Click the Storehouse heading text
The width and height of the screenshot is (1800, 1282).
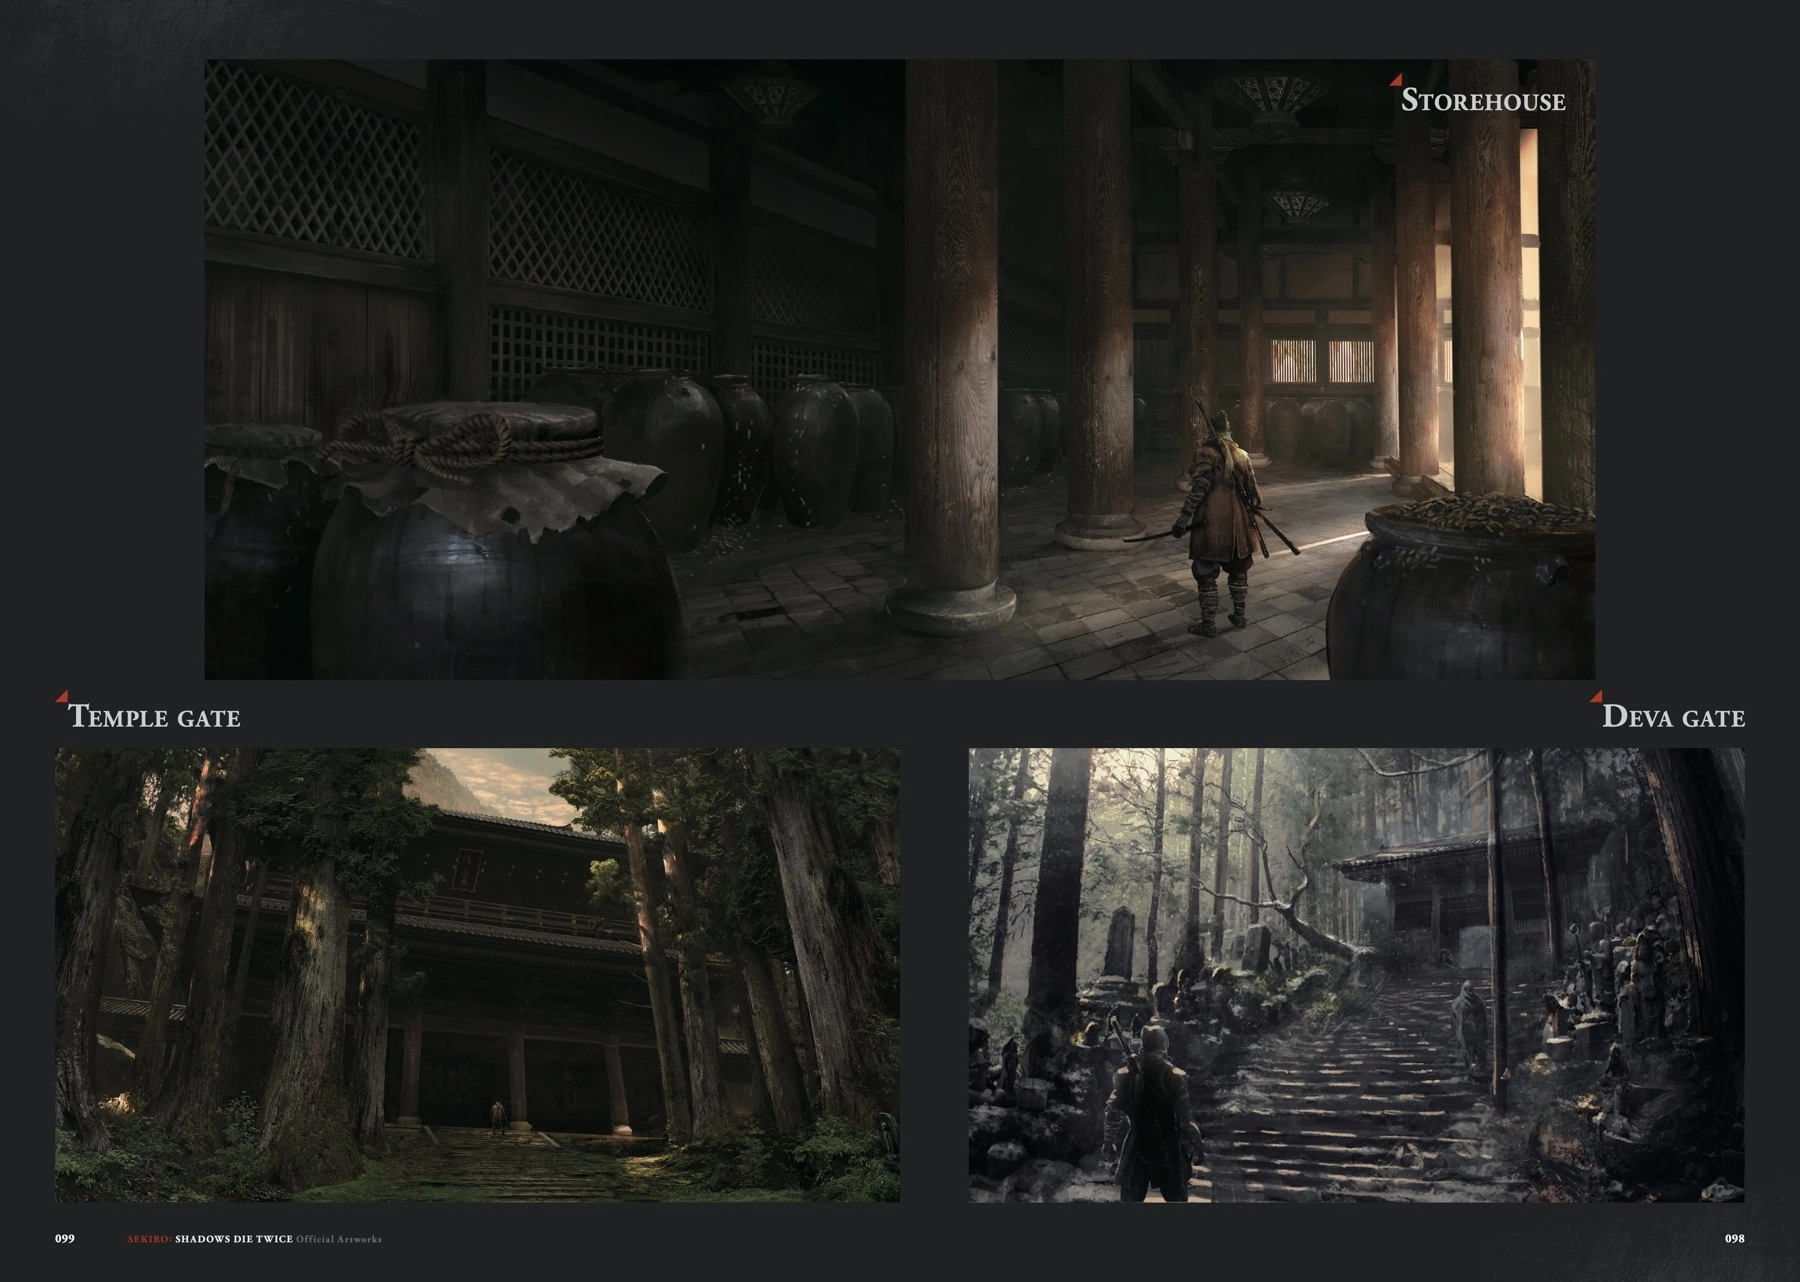point(1483,100)
